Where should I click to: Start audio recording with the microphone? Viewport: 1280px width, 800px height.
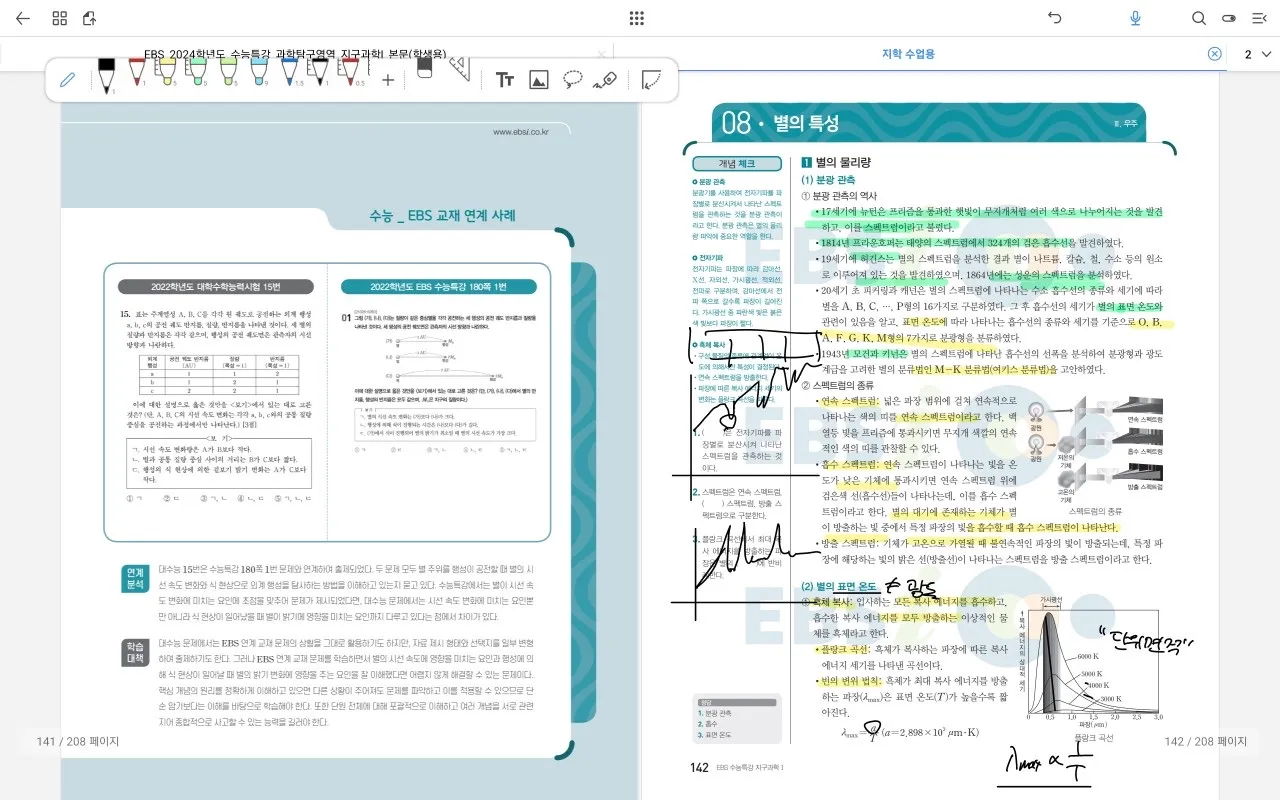[1136, 18]
